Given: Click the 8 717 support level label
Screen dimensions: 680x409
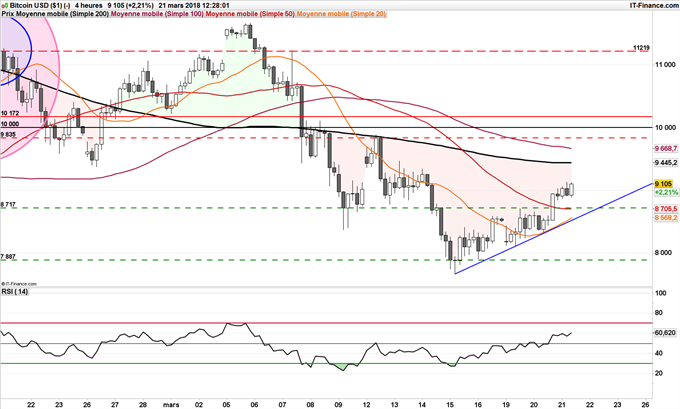Looking at the screenshot, I should click(x=8, y=204).
